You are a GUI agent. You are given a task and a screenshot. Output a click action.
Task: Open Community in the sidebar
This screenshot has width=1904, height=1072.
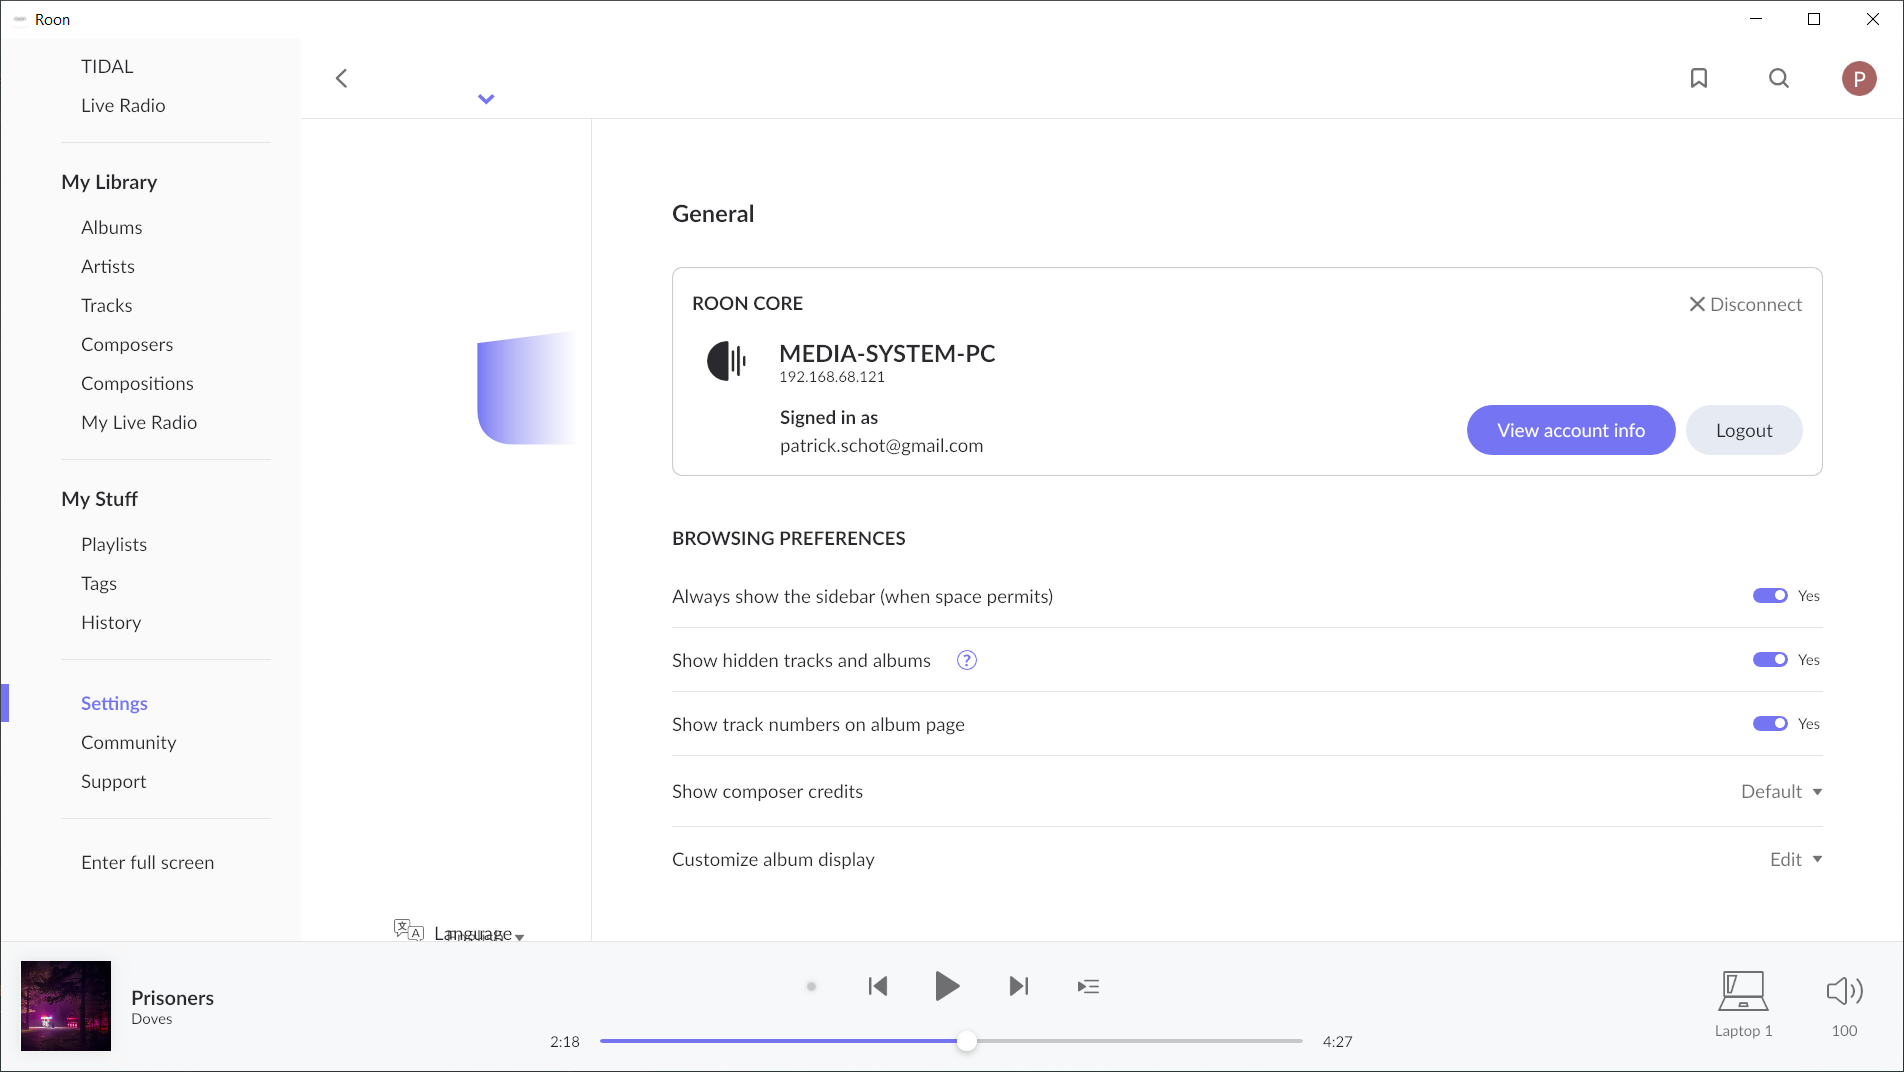pos(128,742)
